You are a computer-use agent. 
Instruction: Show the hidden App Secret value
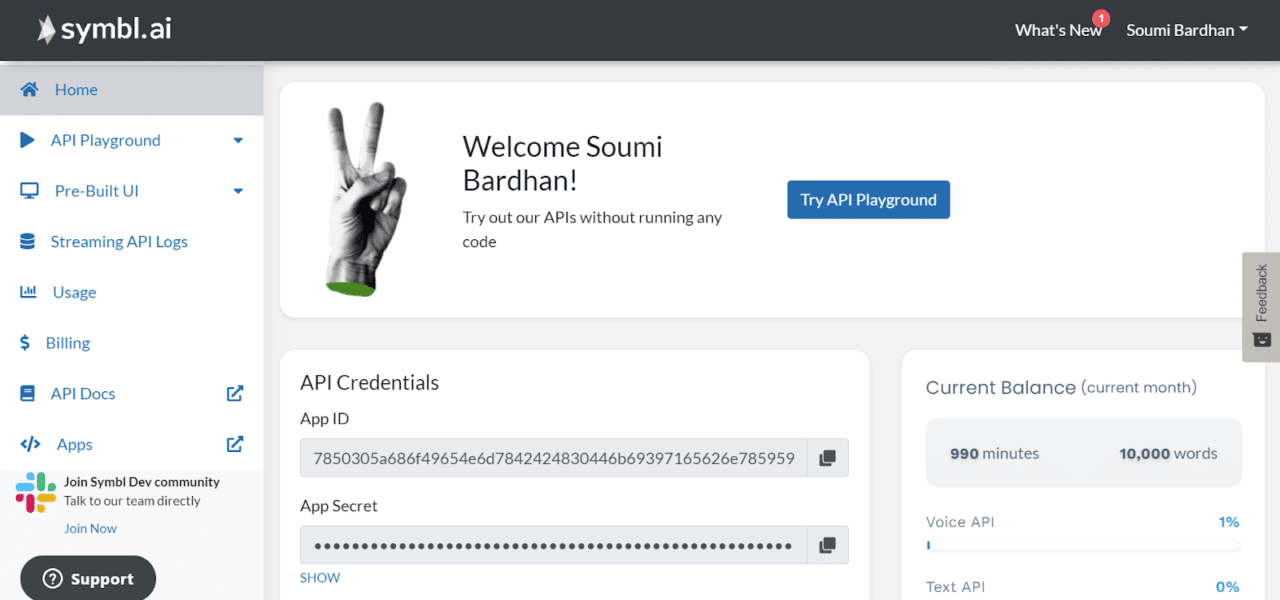tap(319, 577)
